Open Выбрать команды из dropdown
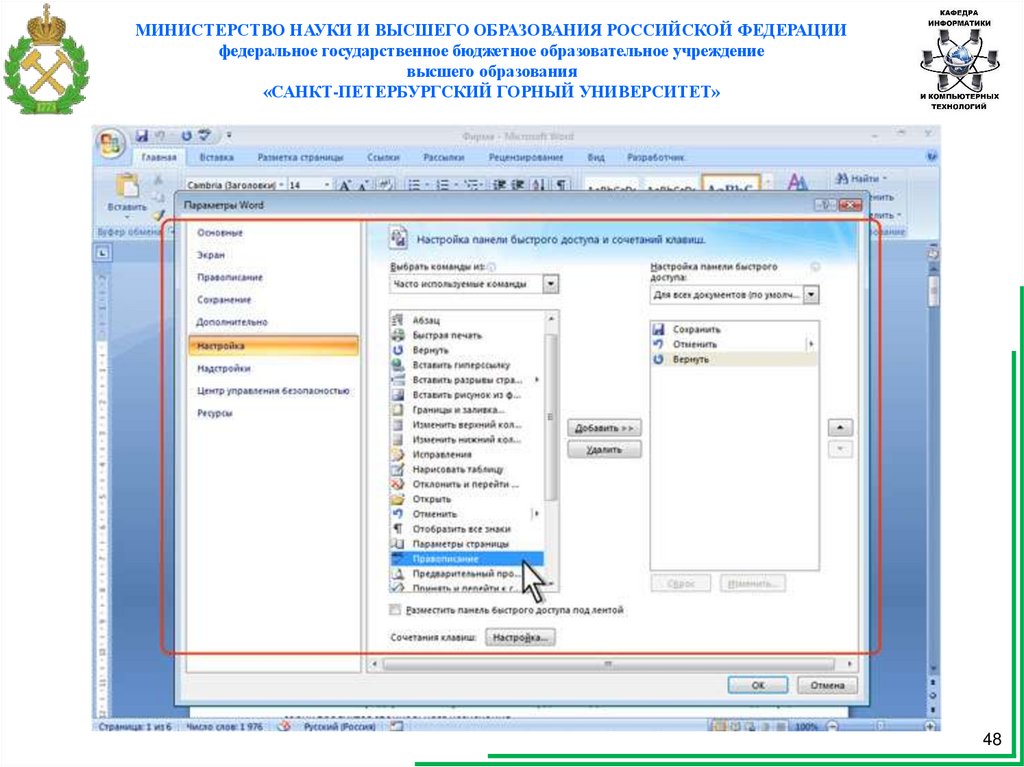Image resolution: width=1024 pixels, height=767 pixels. coord(552,284)
